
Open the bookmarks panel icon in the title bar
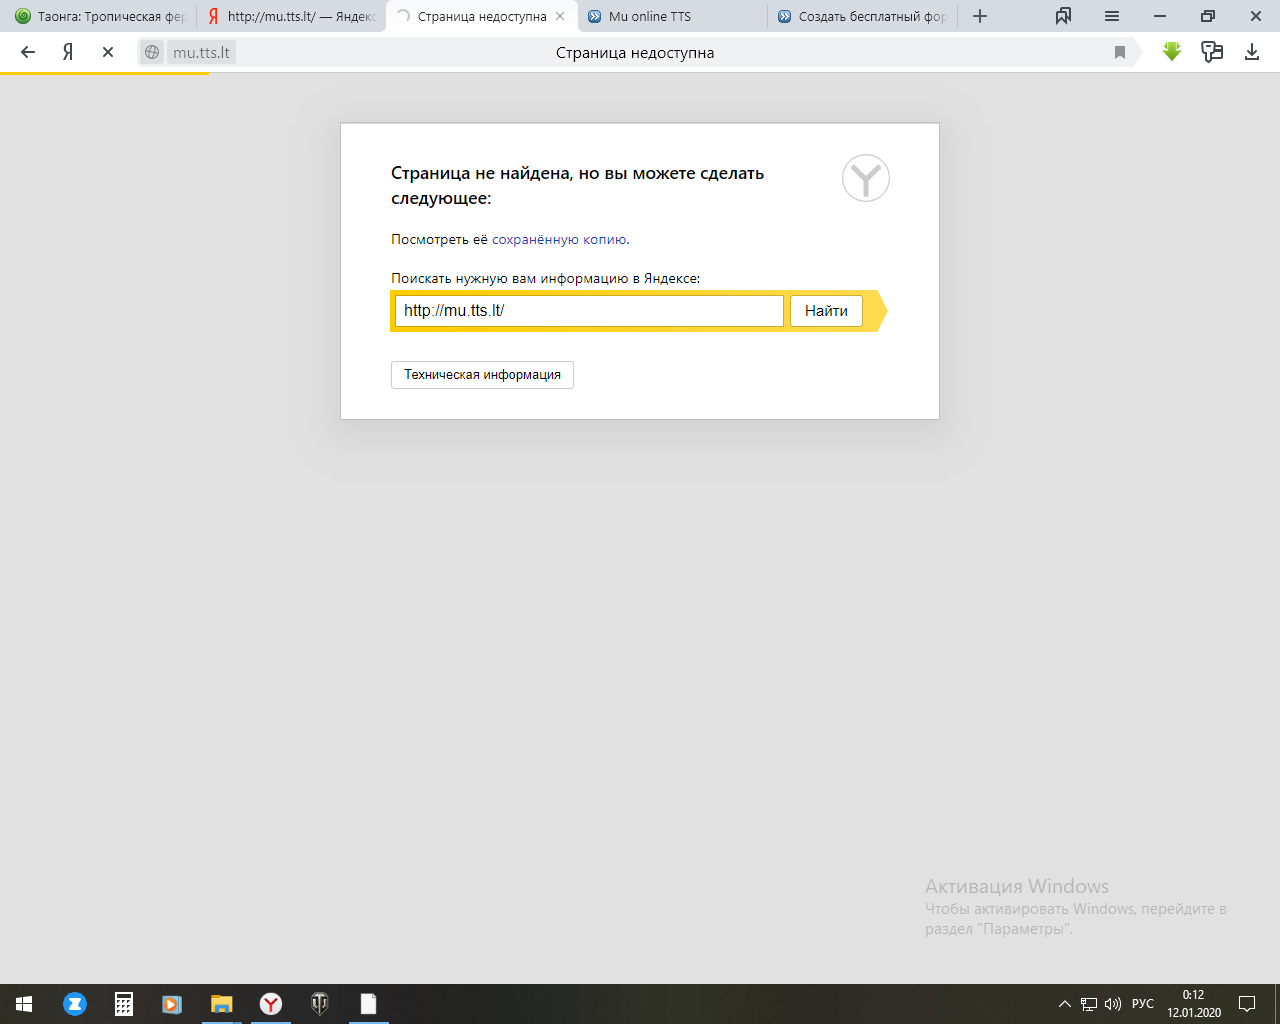pyautogui.click(x=1064, y=16)
